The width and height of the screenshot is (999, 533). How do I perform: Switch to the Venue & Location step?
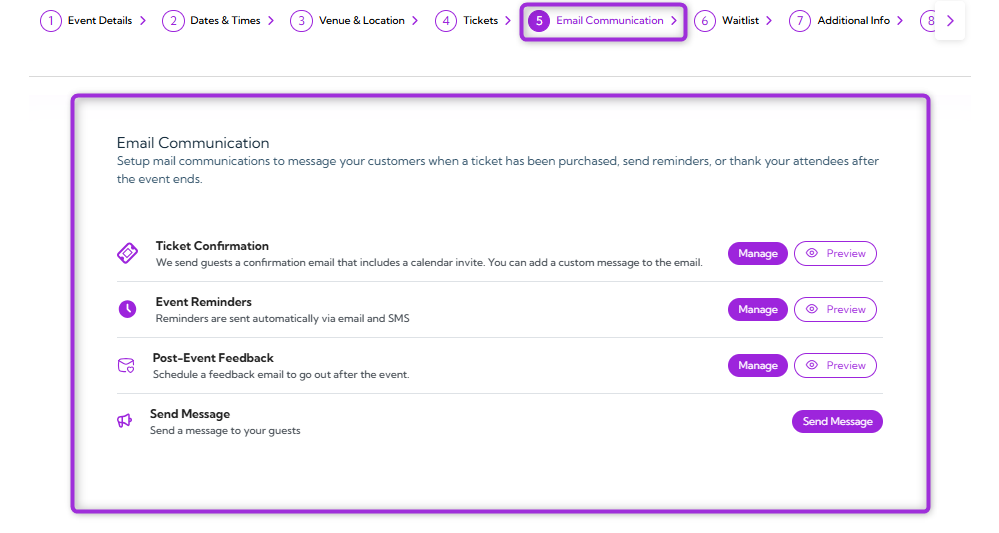tap(361, 20)
